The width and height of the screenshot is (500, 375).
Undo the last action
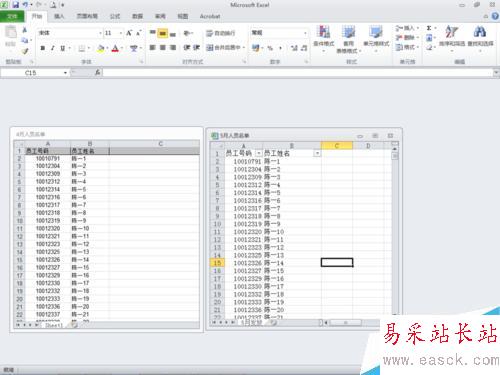tap(26, 5)
